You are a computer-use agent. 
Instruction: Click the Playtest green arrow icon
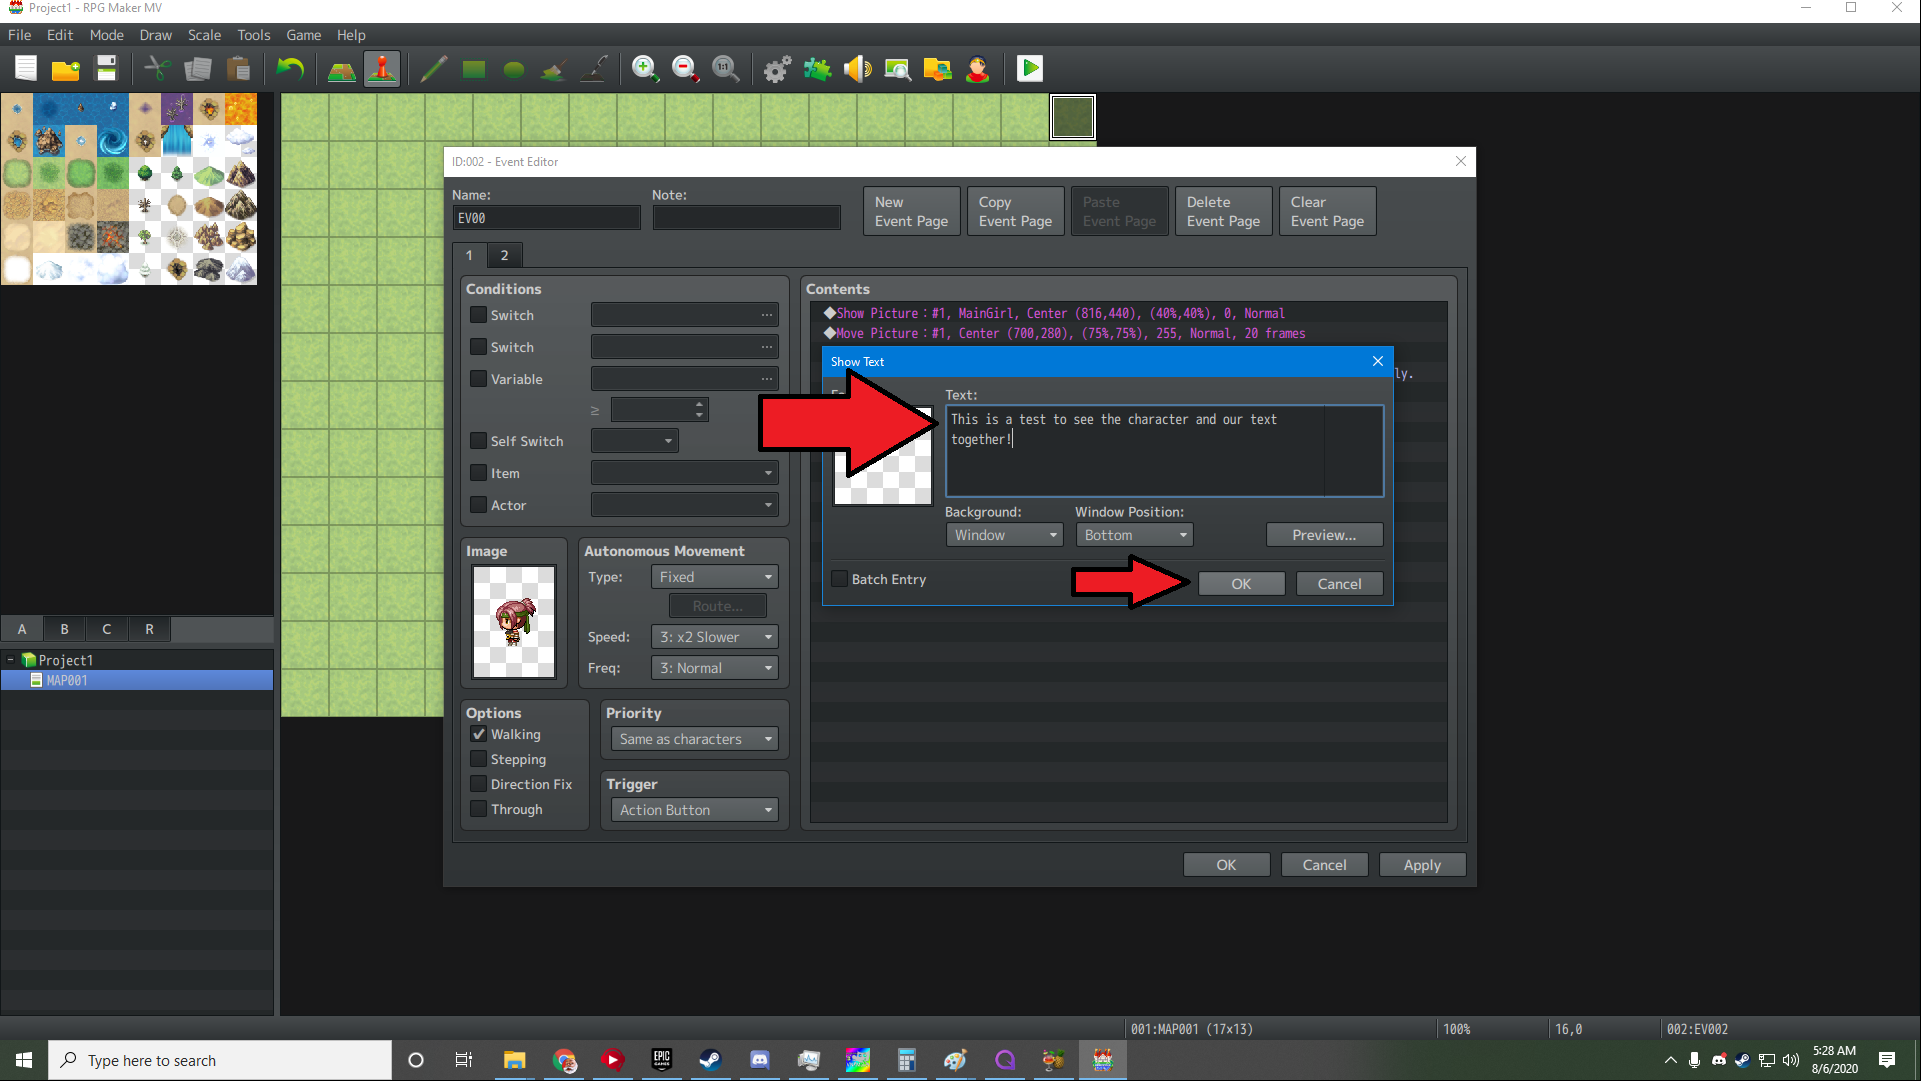point(1029,69)
